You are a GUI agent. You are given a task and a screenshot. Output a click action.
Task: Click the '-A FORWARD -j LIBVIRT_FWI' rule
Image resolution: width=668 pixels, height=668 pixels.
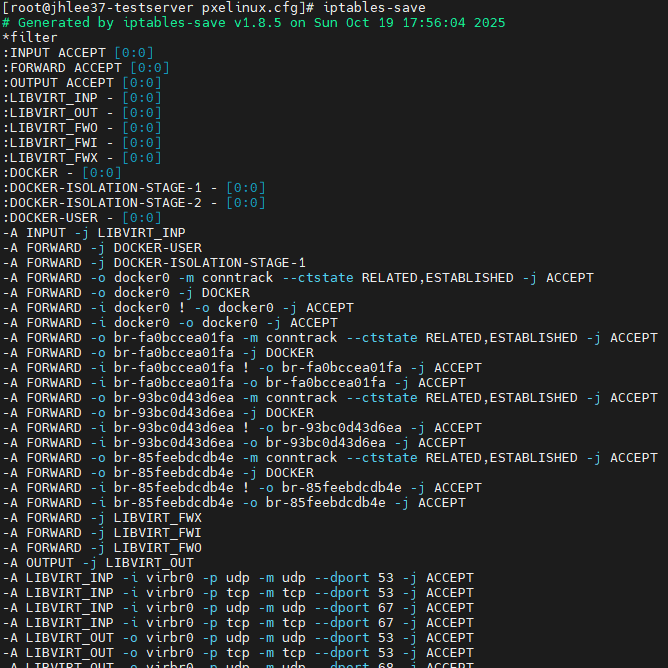click(102, 532)
